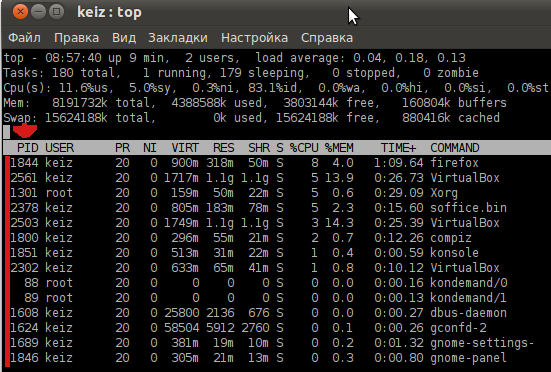The height and width of the screenshot is (372, 551).
Task: Click 25800 VIRT value of dbus-daemon
Action: tap(181, 313)
